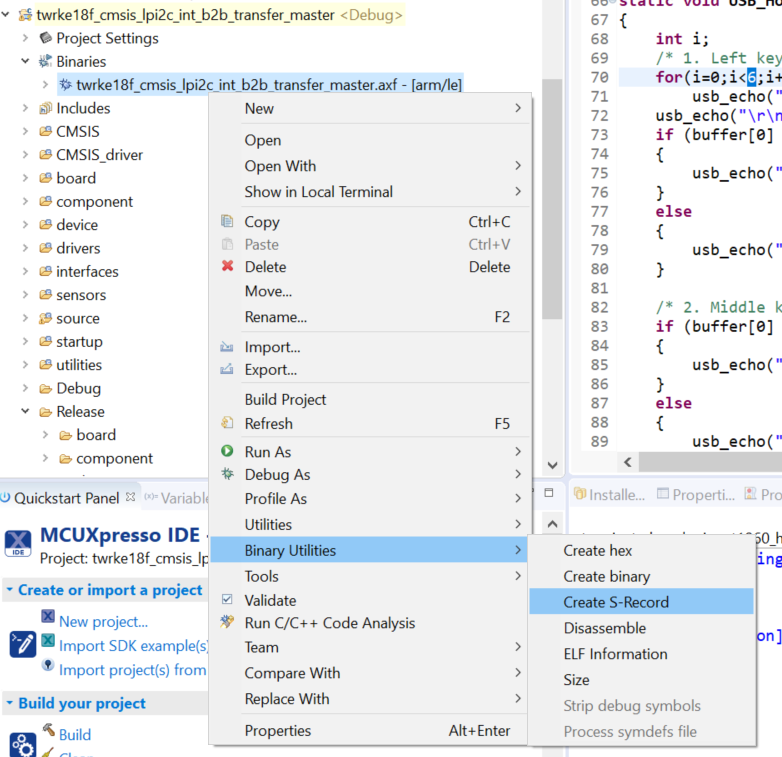Open Properties from context menu

click(369, 731)
